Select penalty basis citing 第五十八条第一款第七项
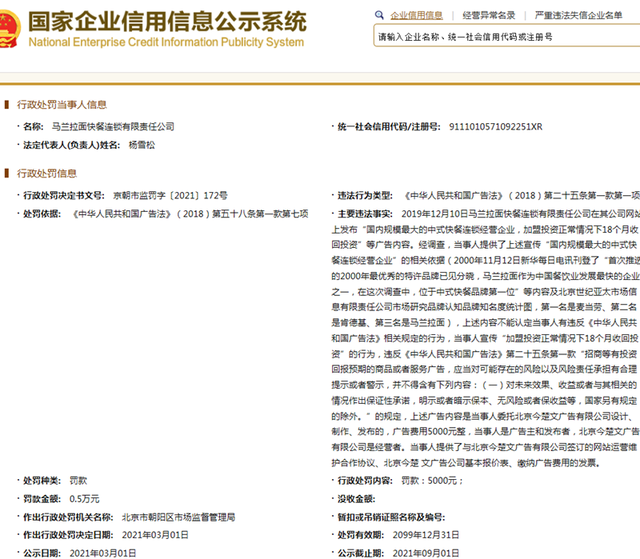The image size is (640, 559). tap(190, 214)
